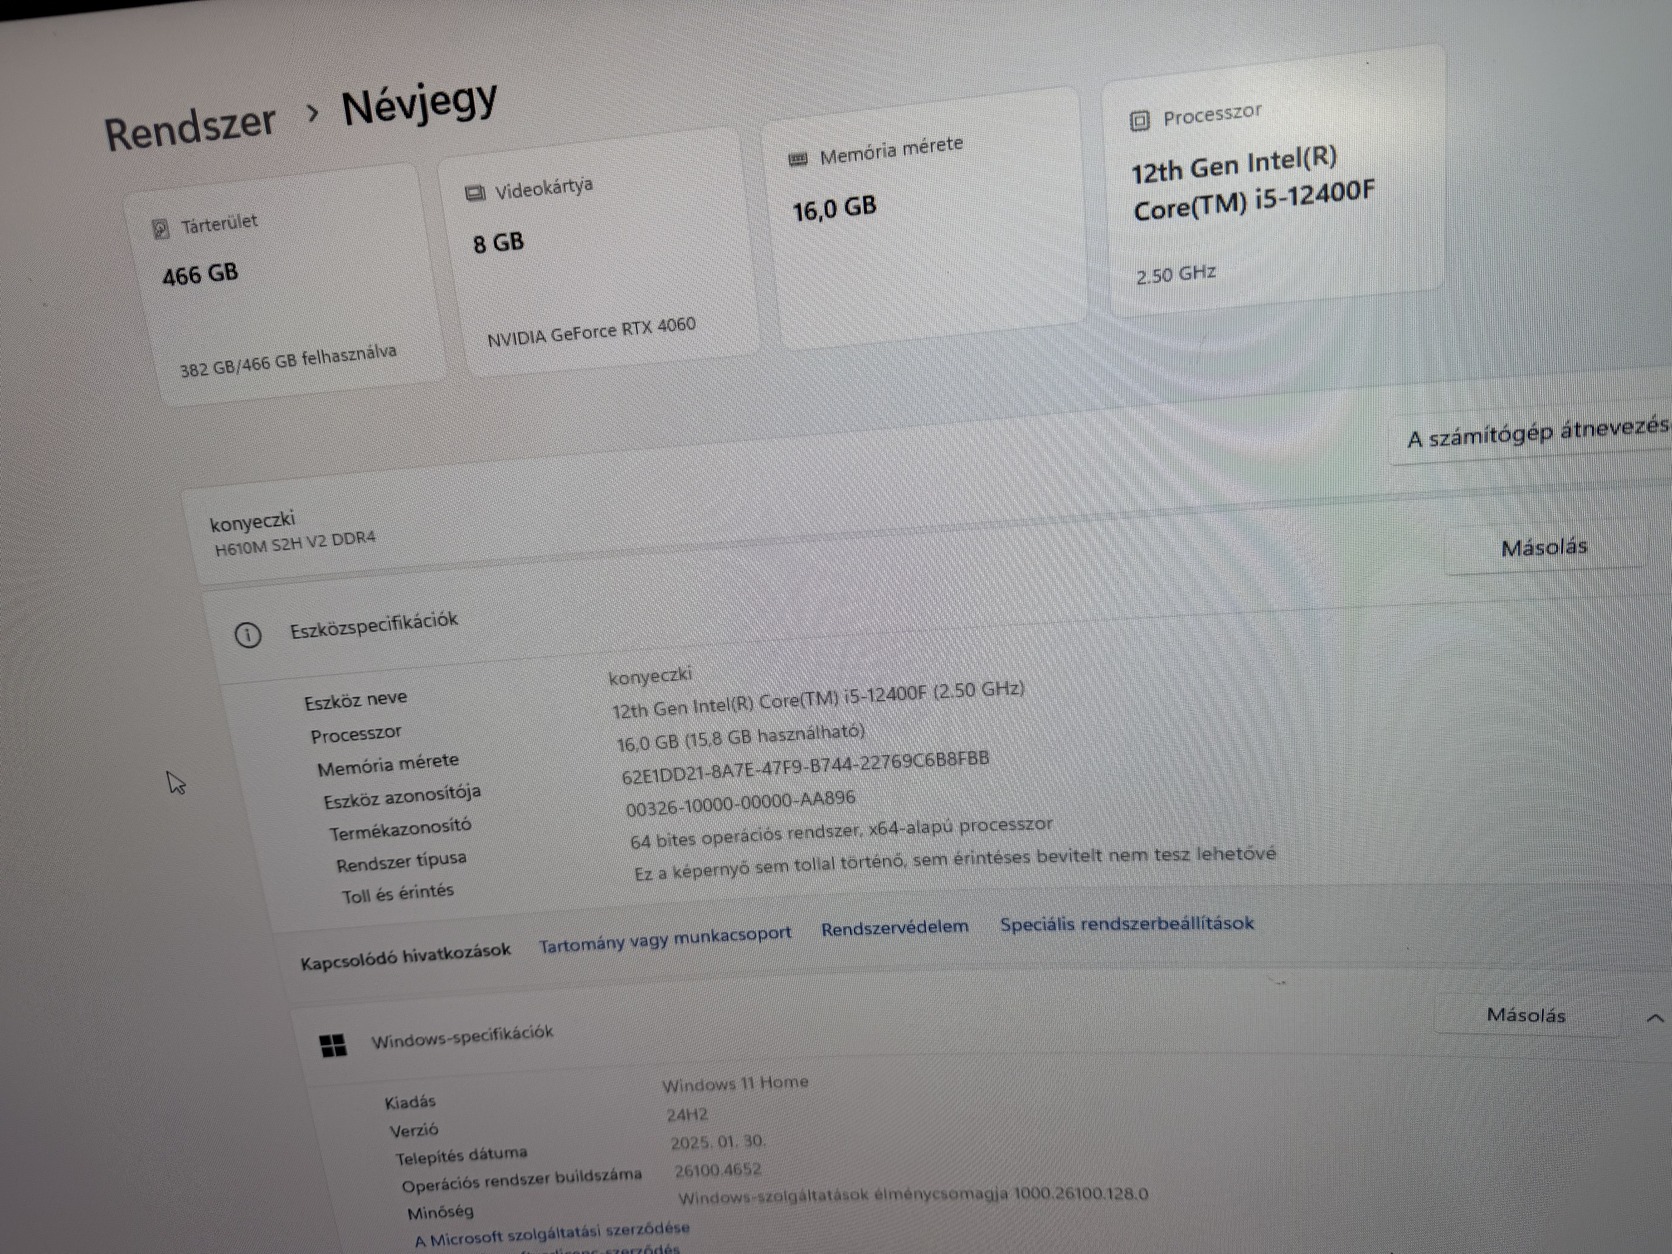Click the Windows logo beside Windows-specifikációk
Viewport: 1672px width, 1254px height.
[x=333, y=1046]
